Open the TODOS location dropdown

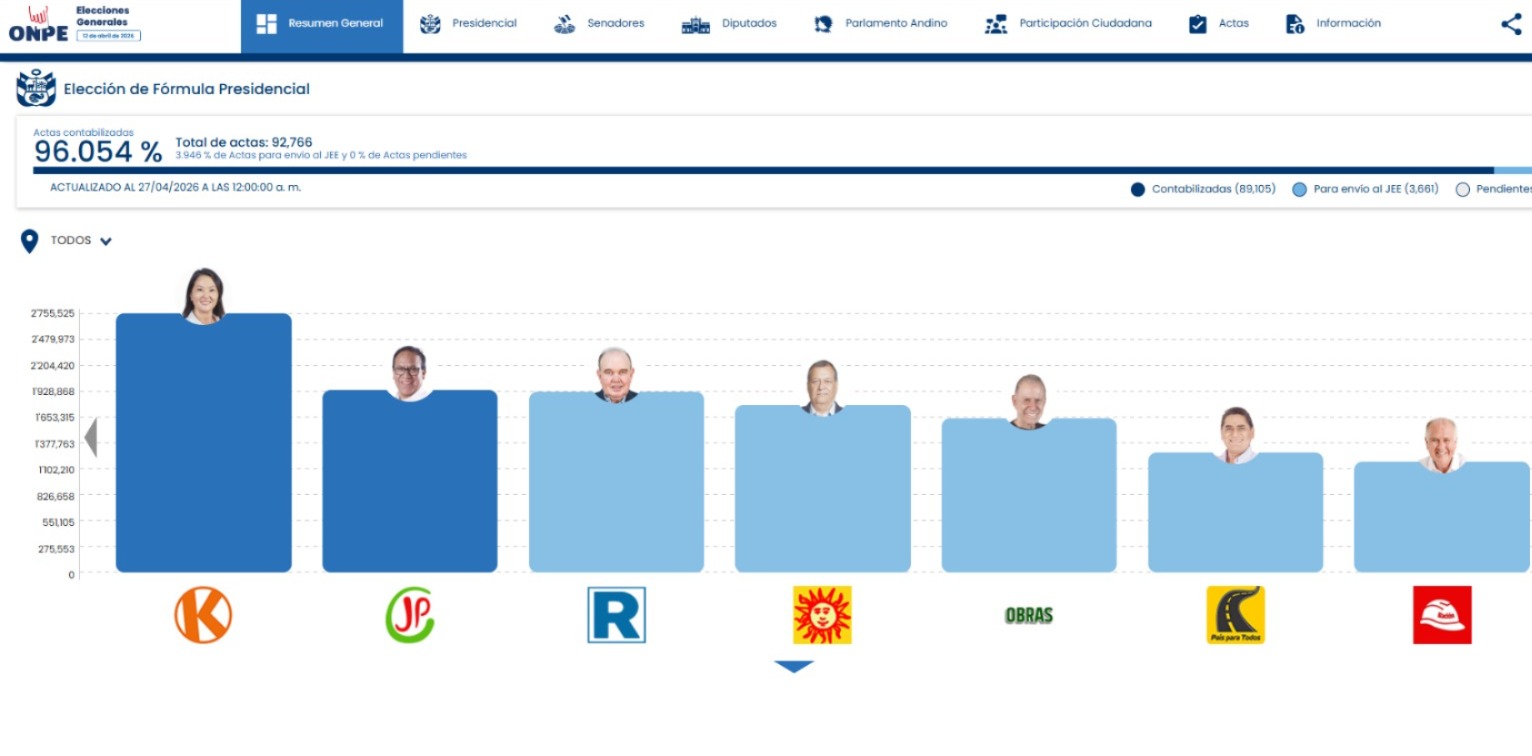click(x=67, y=241)
